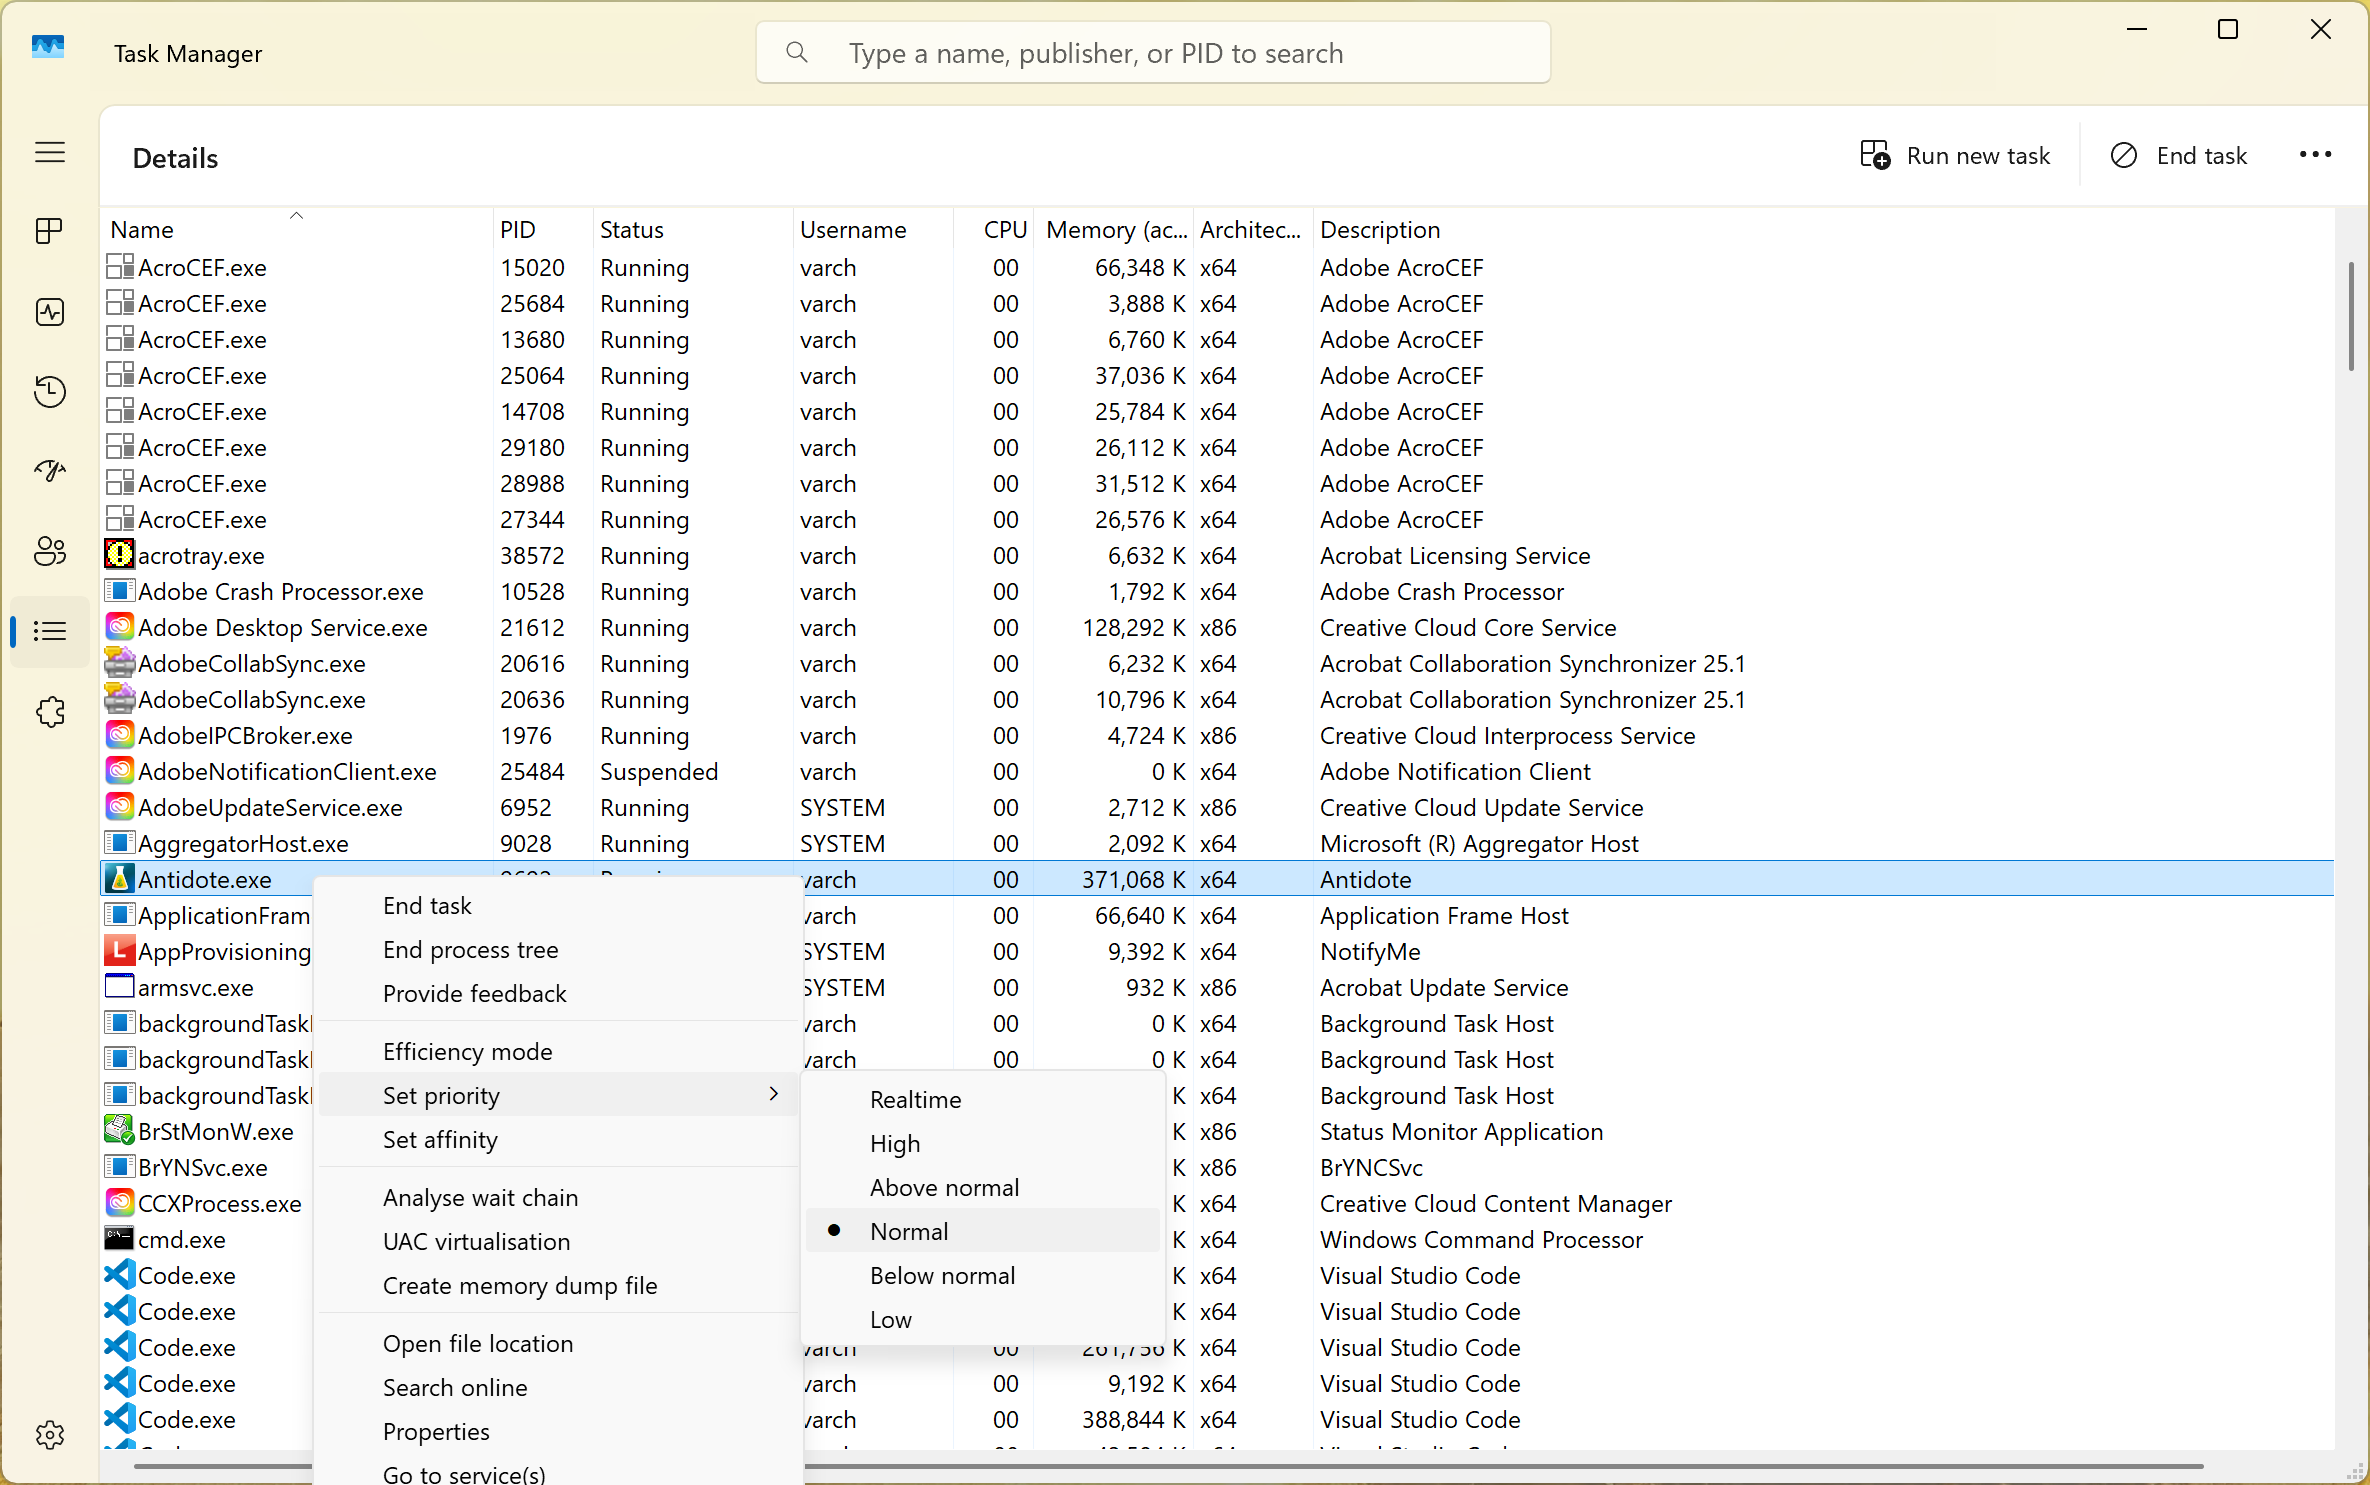This screenshot has width=2370, height=1485.
Task: Open the three-dot more options menu
Action: [2315, 155]
